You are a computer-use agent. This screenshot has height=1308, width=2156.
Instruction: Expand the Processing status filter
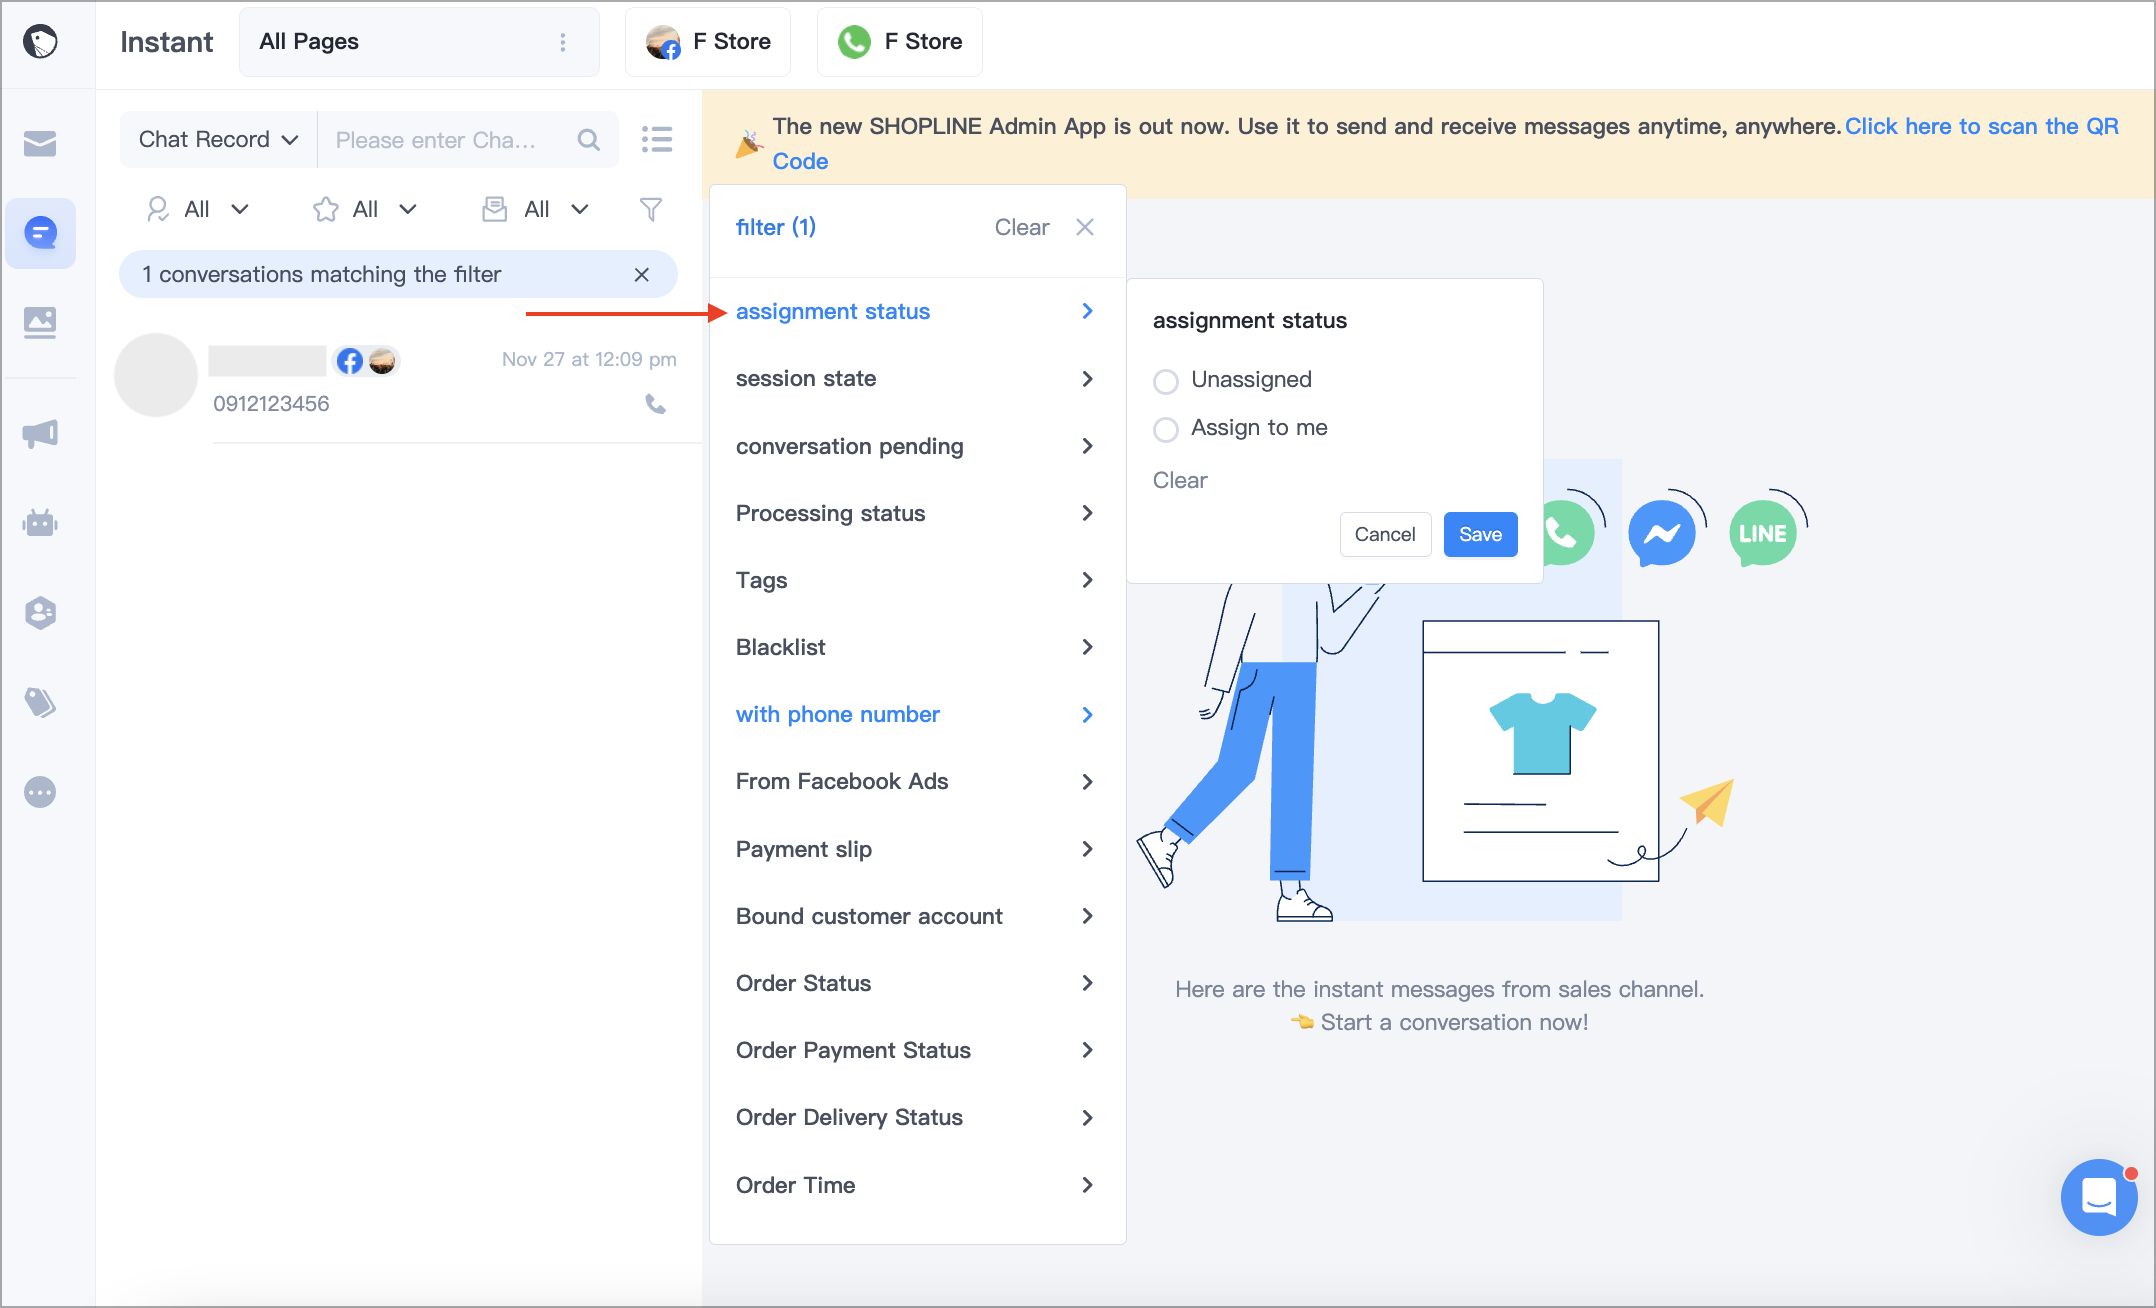click(x=917, y=513)
